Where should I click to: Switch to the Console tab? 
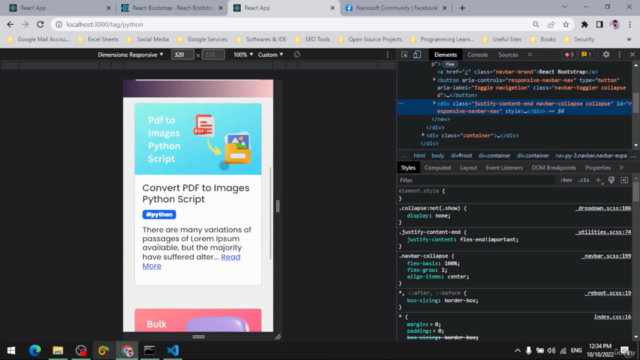[478, 55]
